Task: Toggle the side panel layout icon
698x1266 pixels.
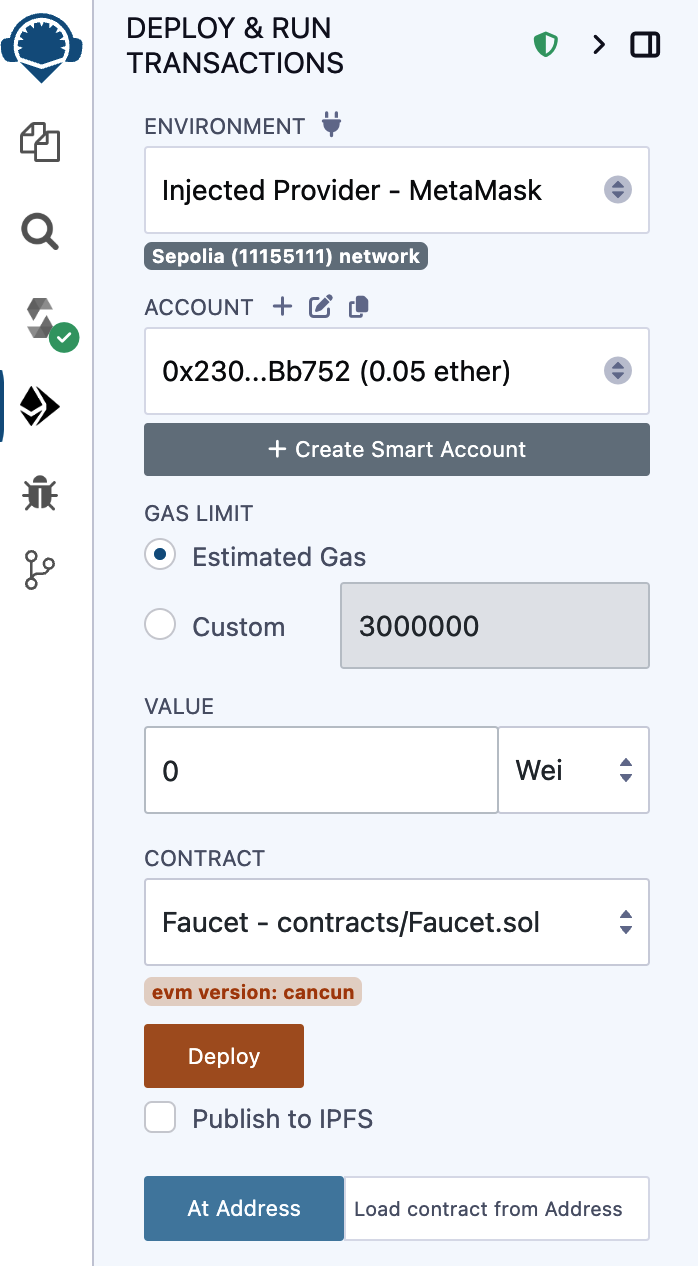Action: (645, 44)
